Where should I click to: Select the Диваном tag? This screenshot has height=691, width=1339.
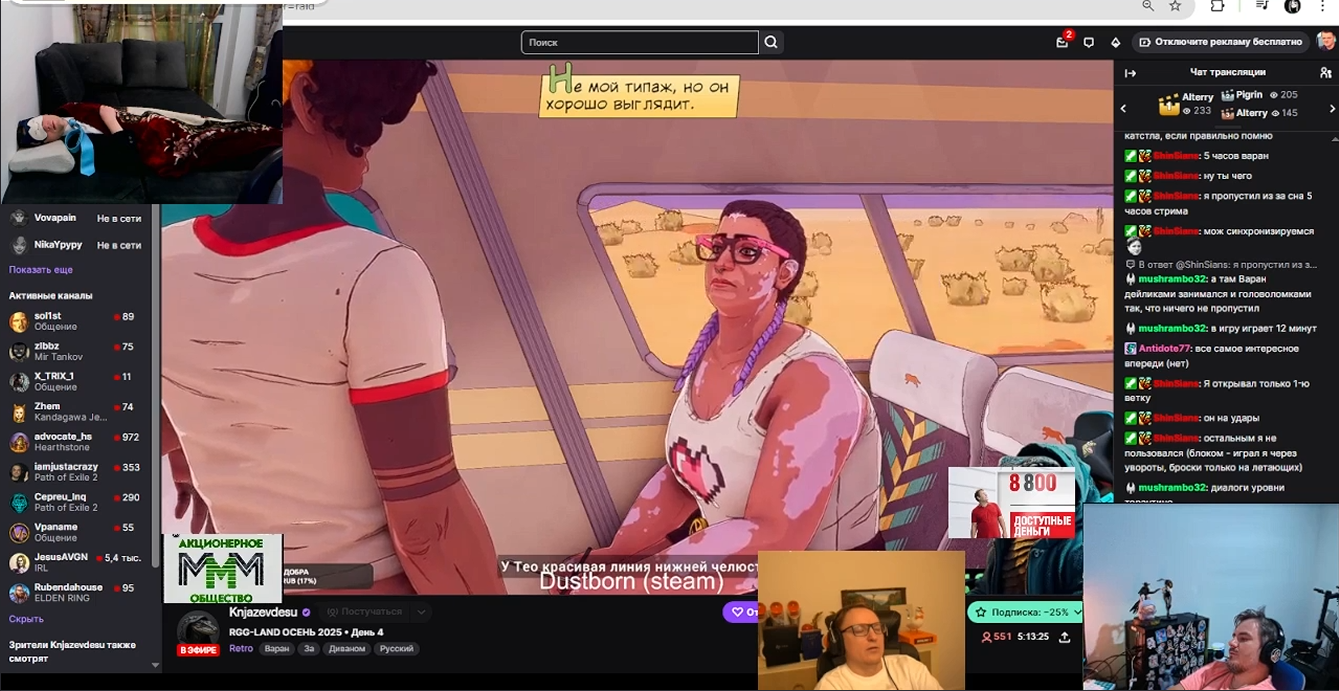point(347,648)
